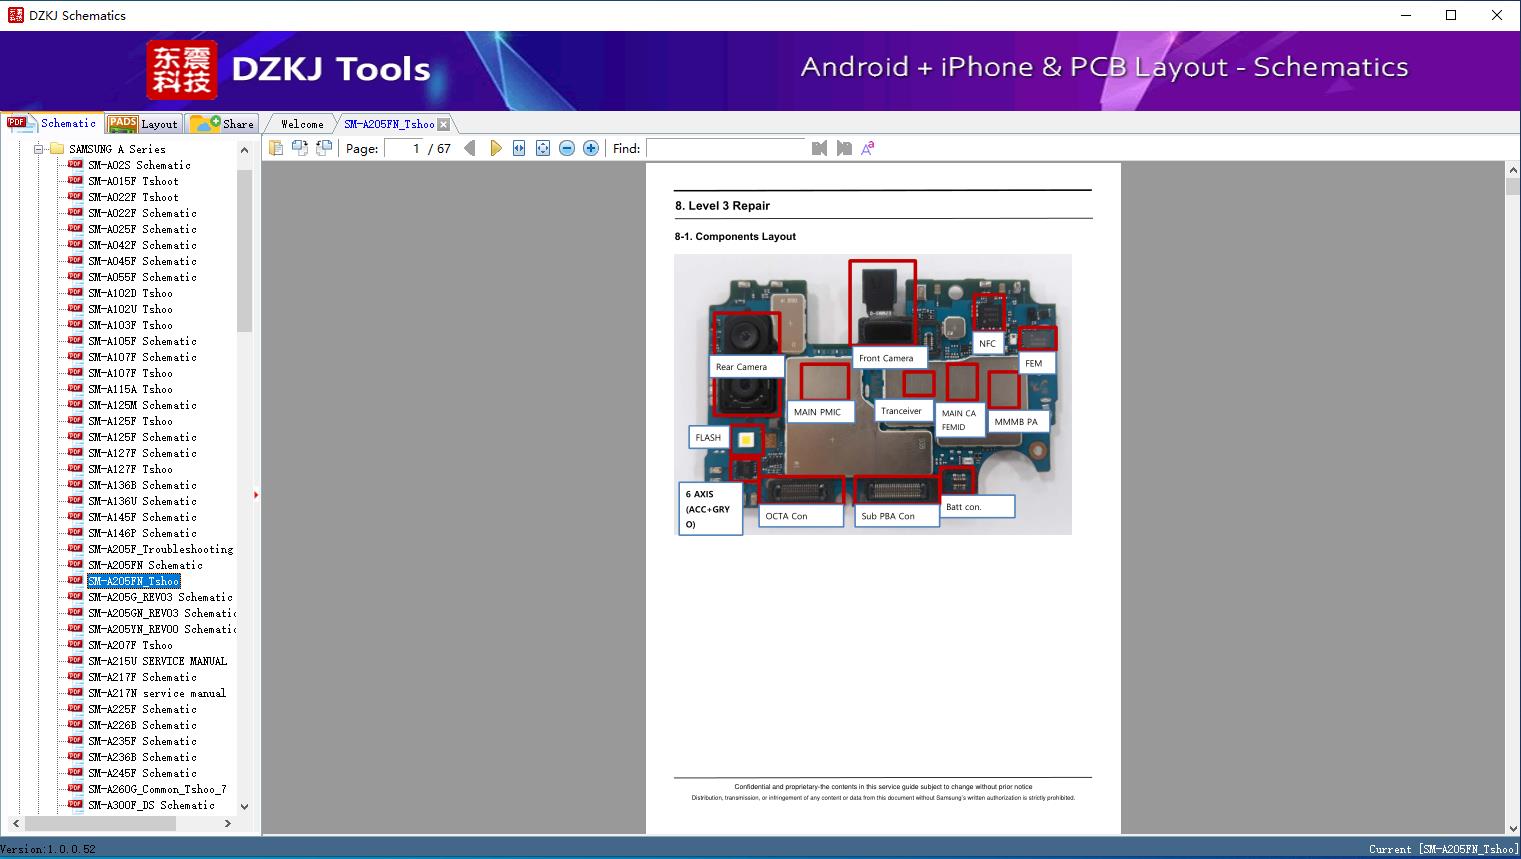Select SM-A022F Schematic entry
This screenshot has height=859, width=1521.
142,213
